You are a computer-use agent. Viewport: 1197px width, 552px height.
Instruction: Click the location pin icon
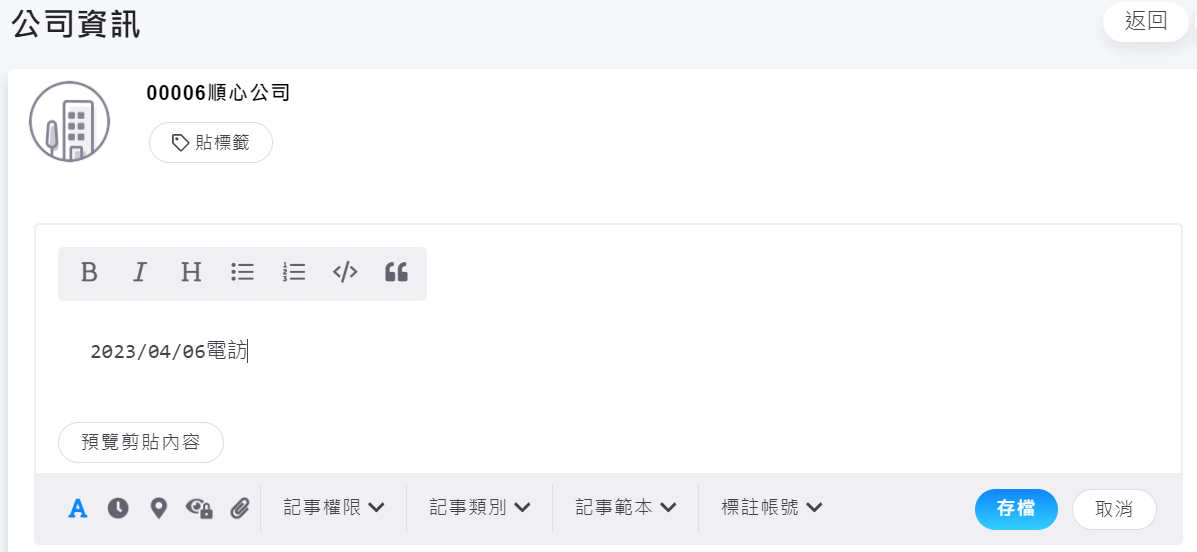pyautogui.click(x=158, y=508)
